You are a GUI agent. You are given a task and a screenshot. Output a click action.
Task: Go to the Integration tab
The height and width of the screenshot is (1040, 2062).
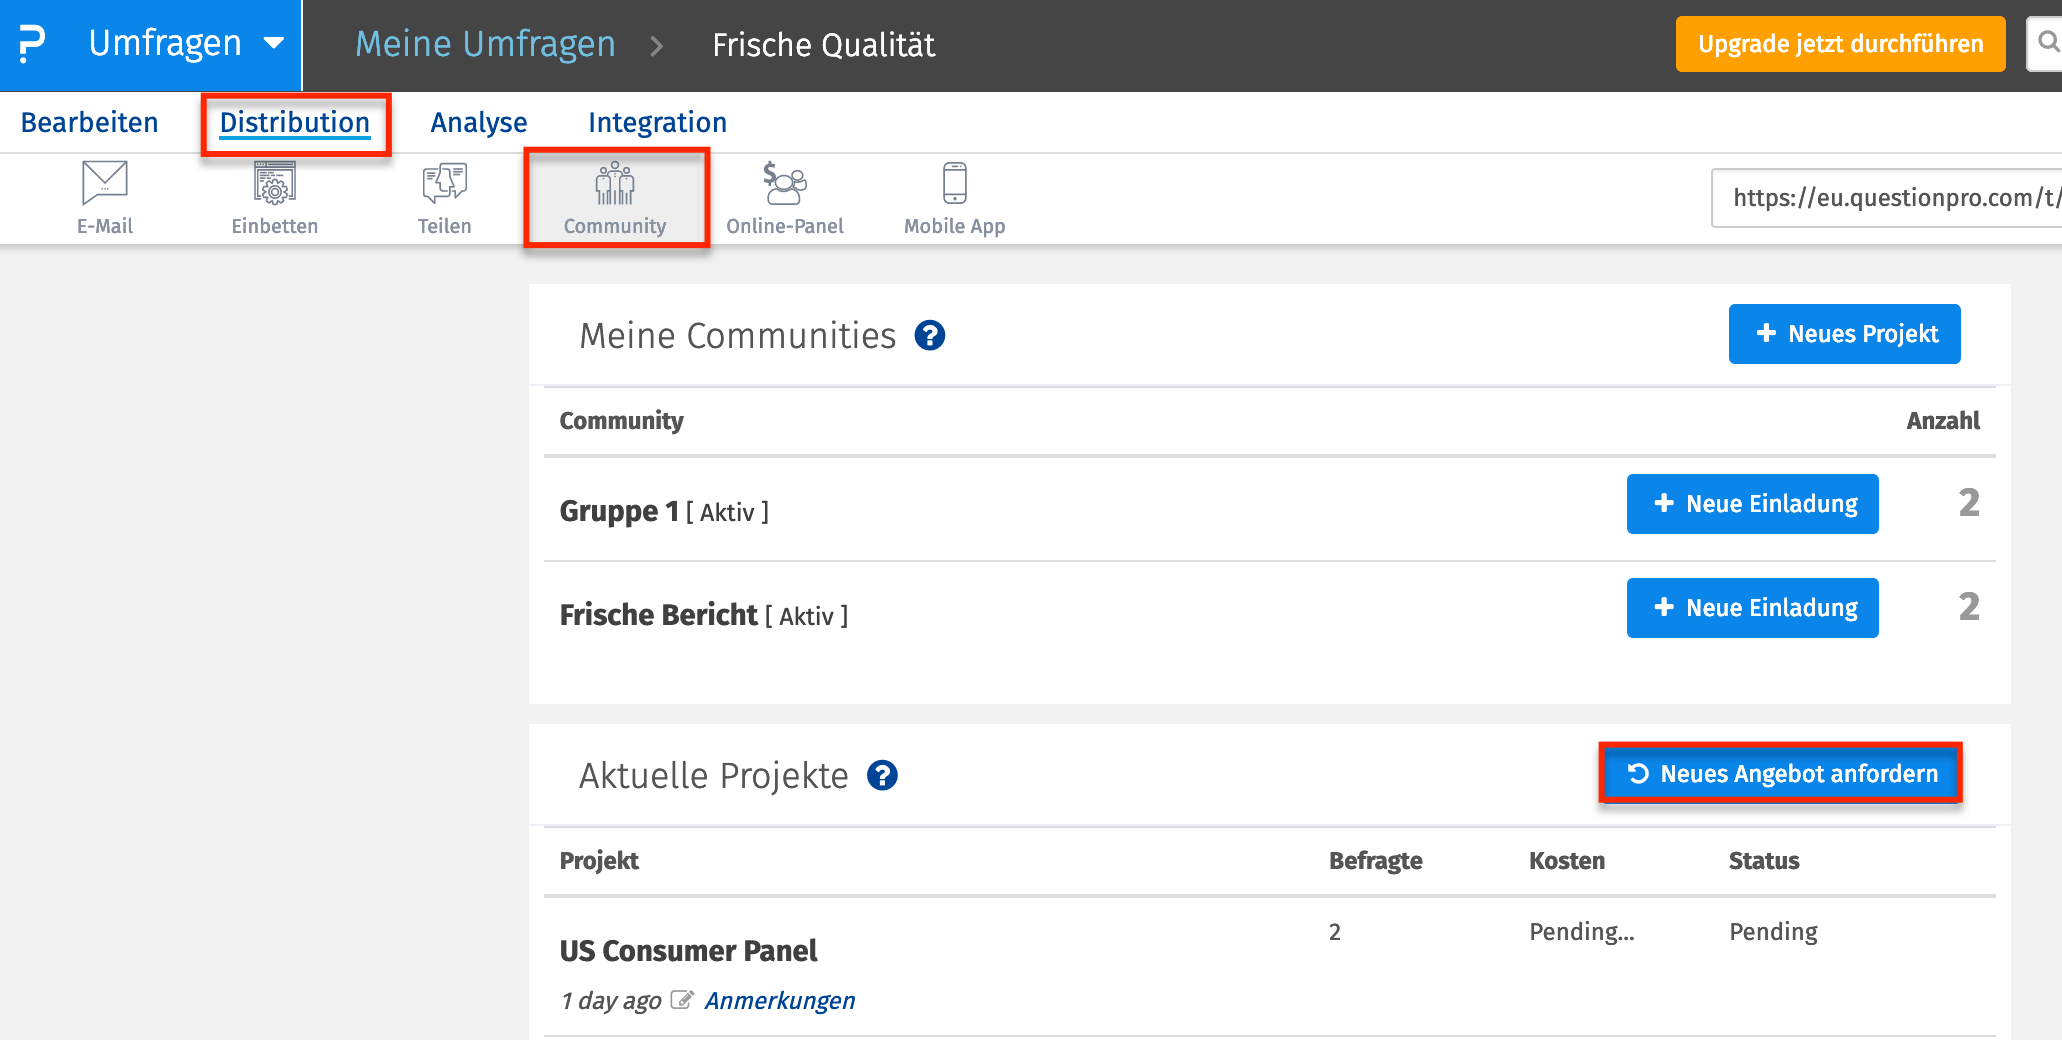(657, 122)
